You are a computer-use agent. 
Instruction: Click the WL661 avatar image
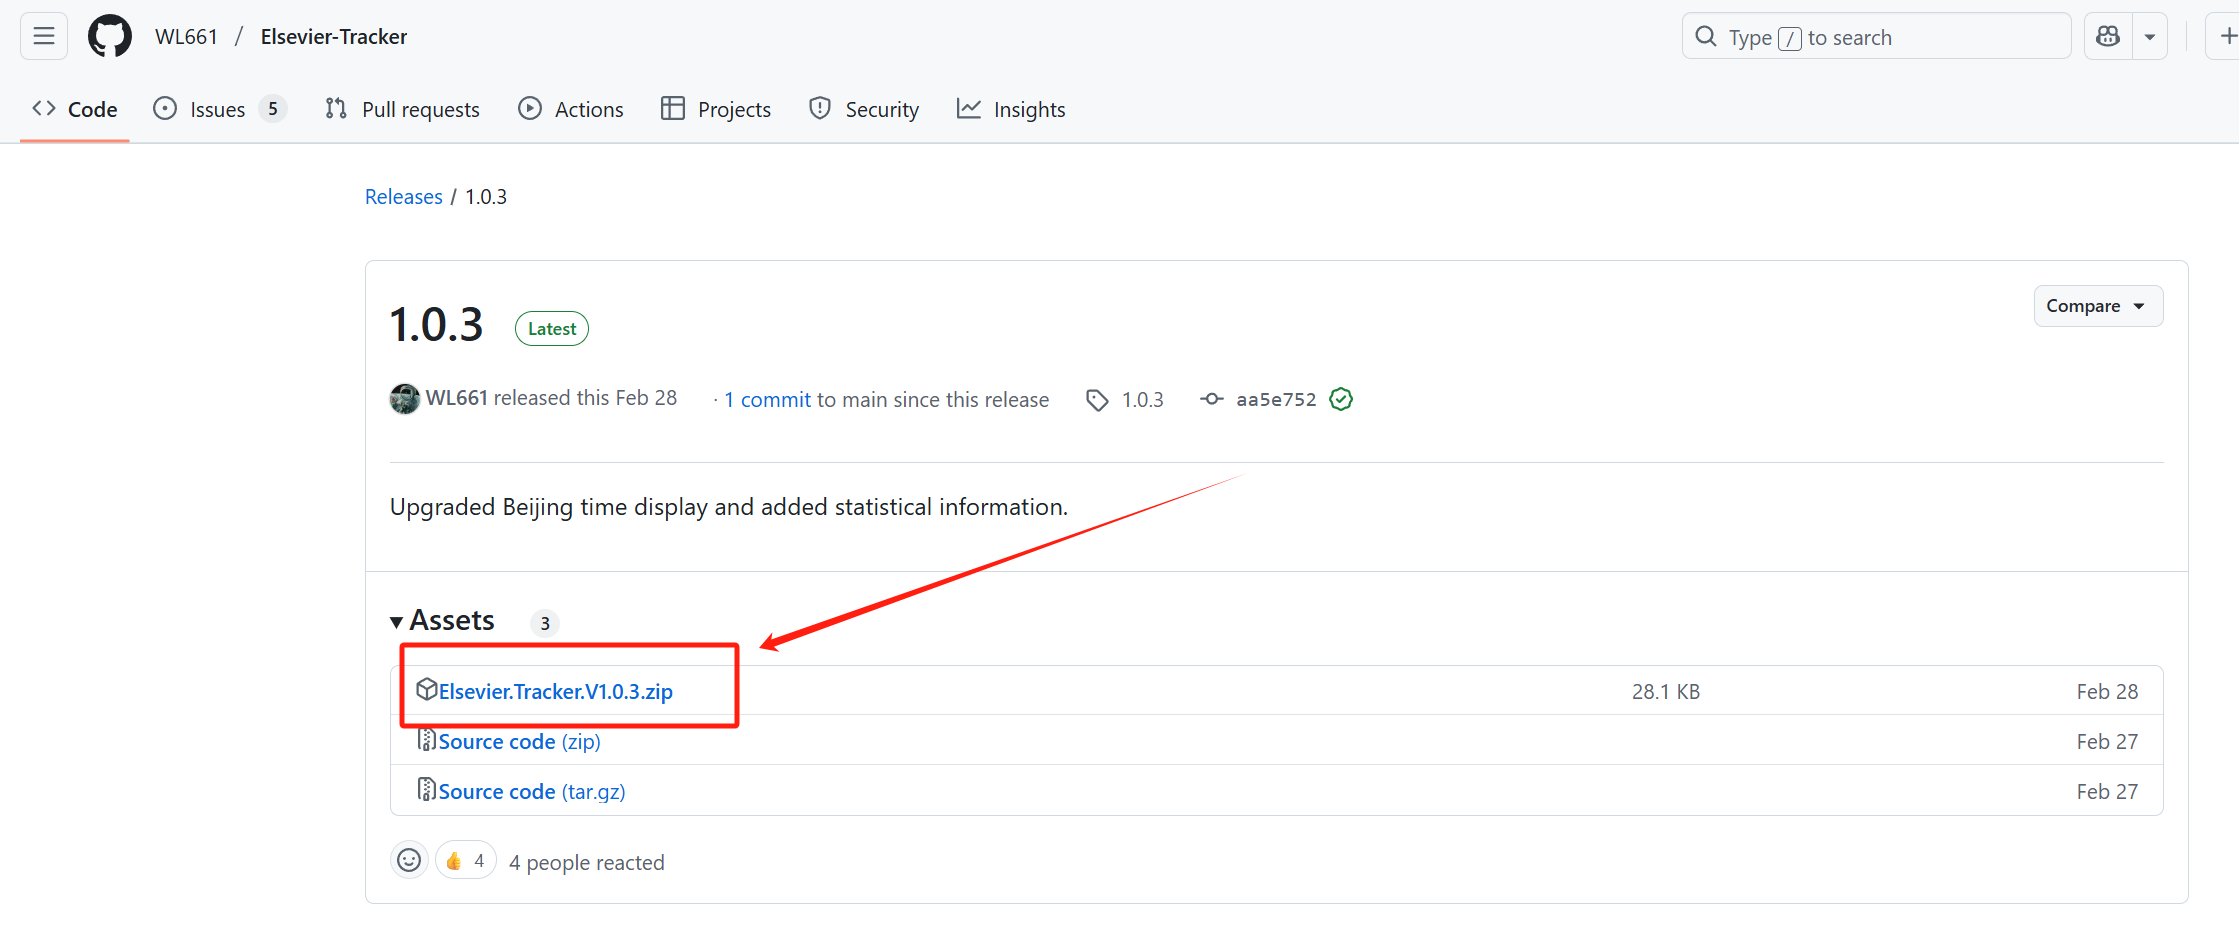point(404,399)
